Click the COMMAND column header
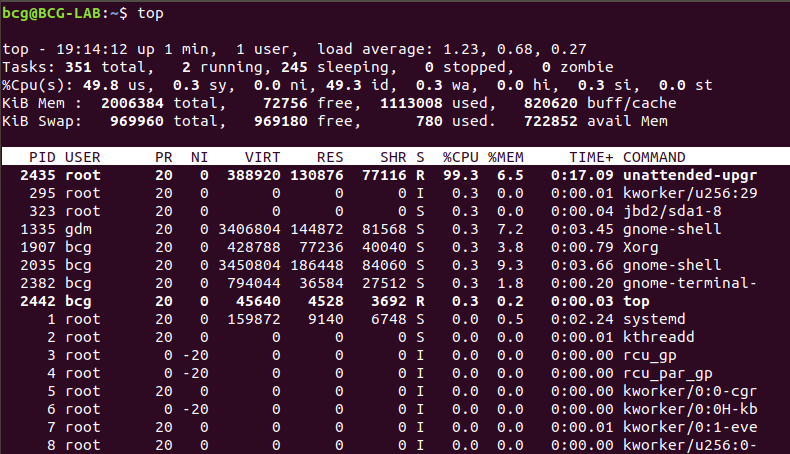Viewport: 790px width, 454px height. pos(654,157)
